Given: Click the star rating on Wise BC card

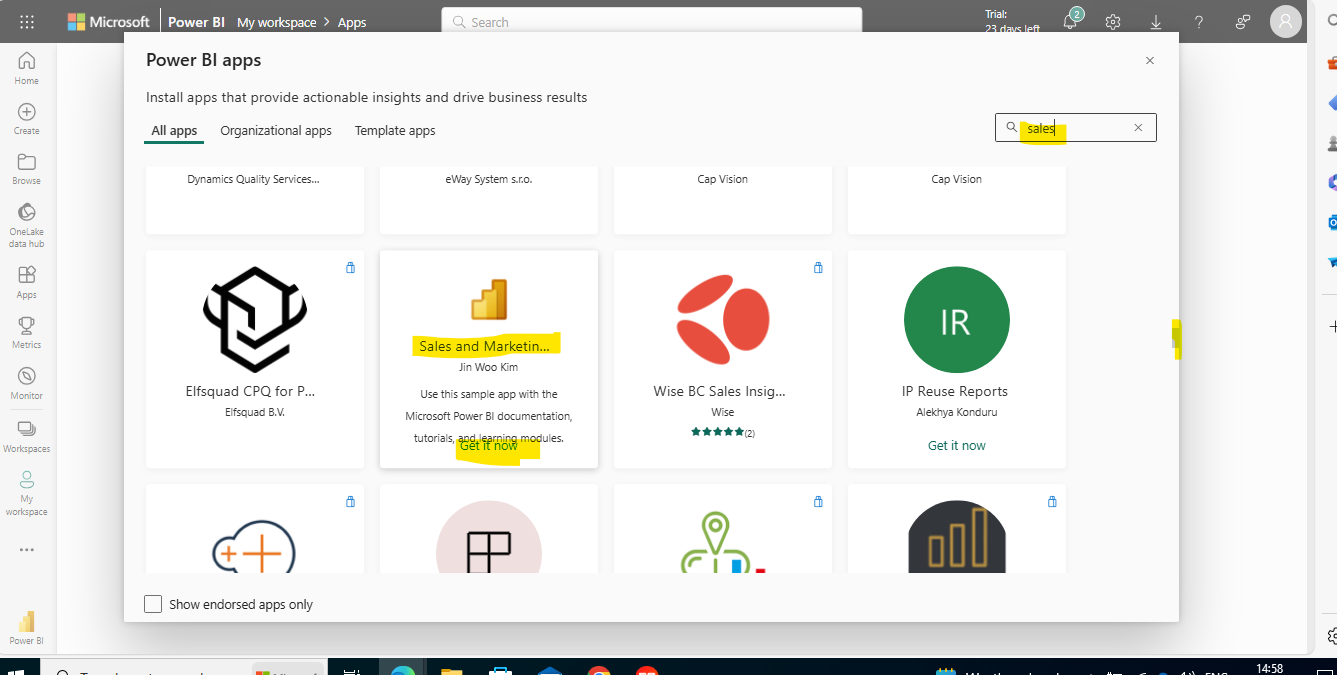Looking at the screenshot, I should click(717, 432).
